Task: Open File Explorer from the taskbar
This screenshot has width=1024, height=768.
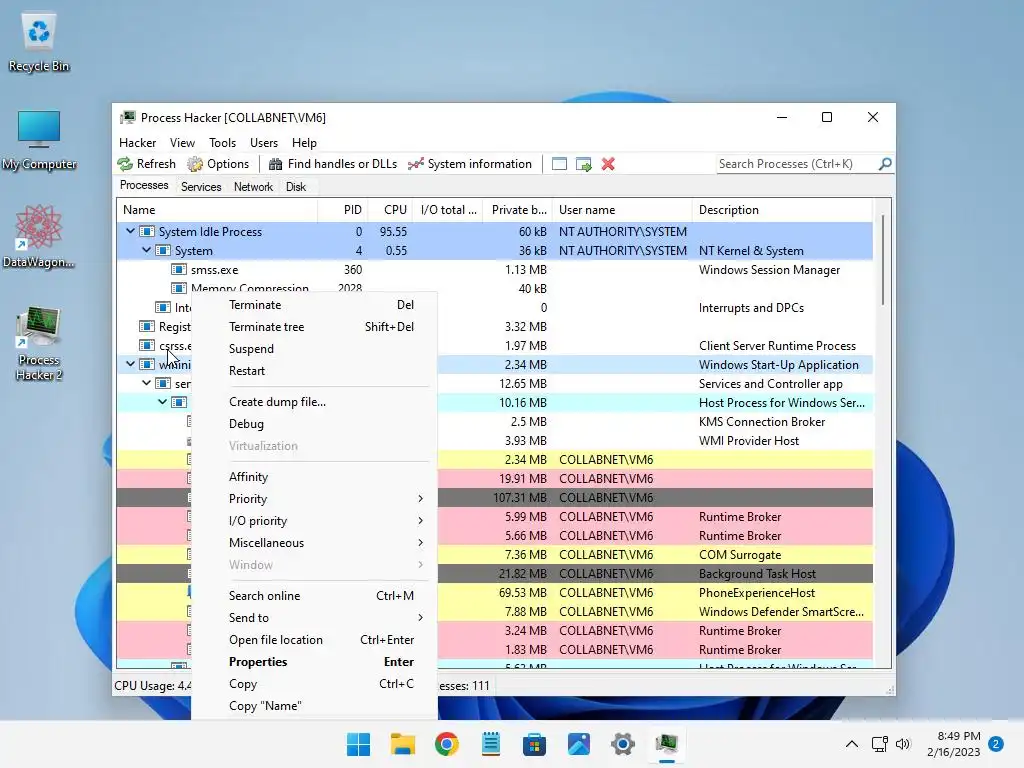Action: pos(402,744)
